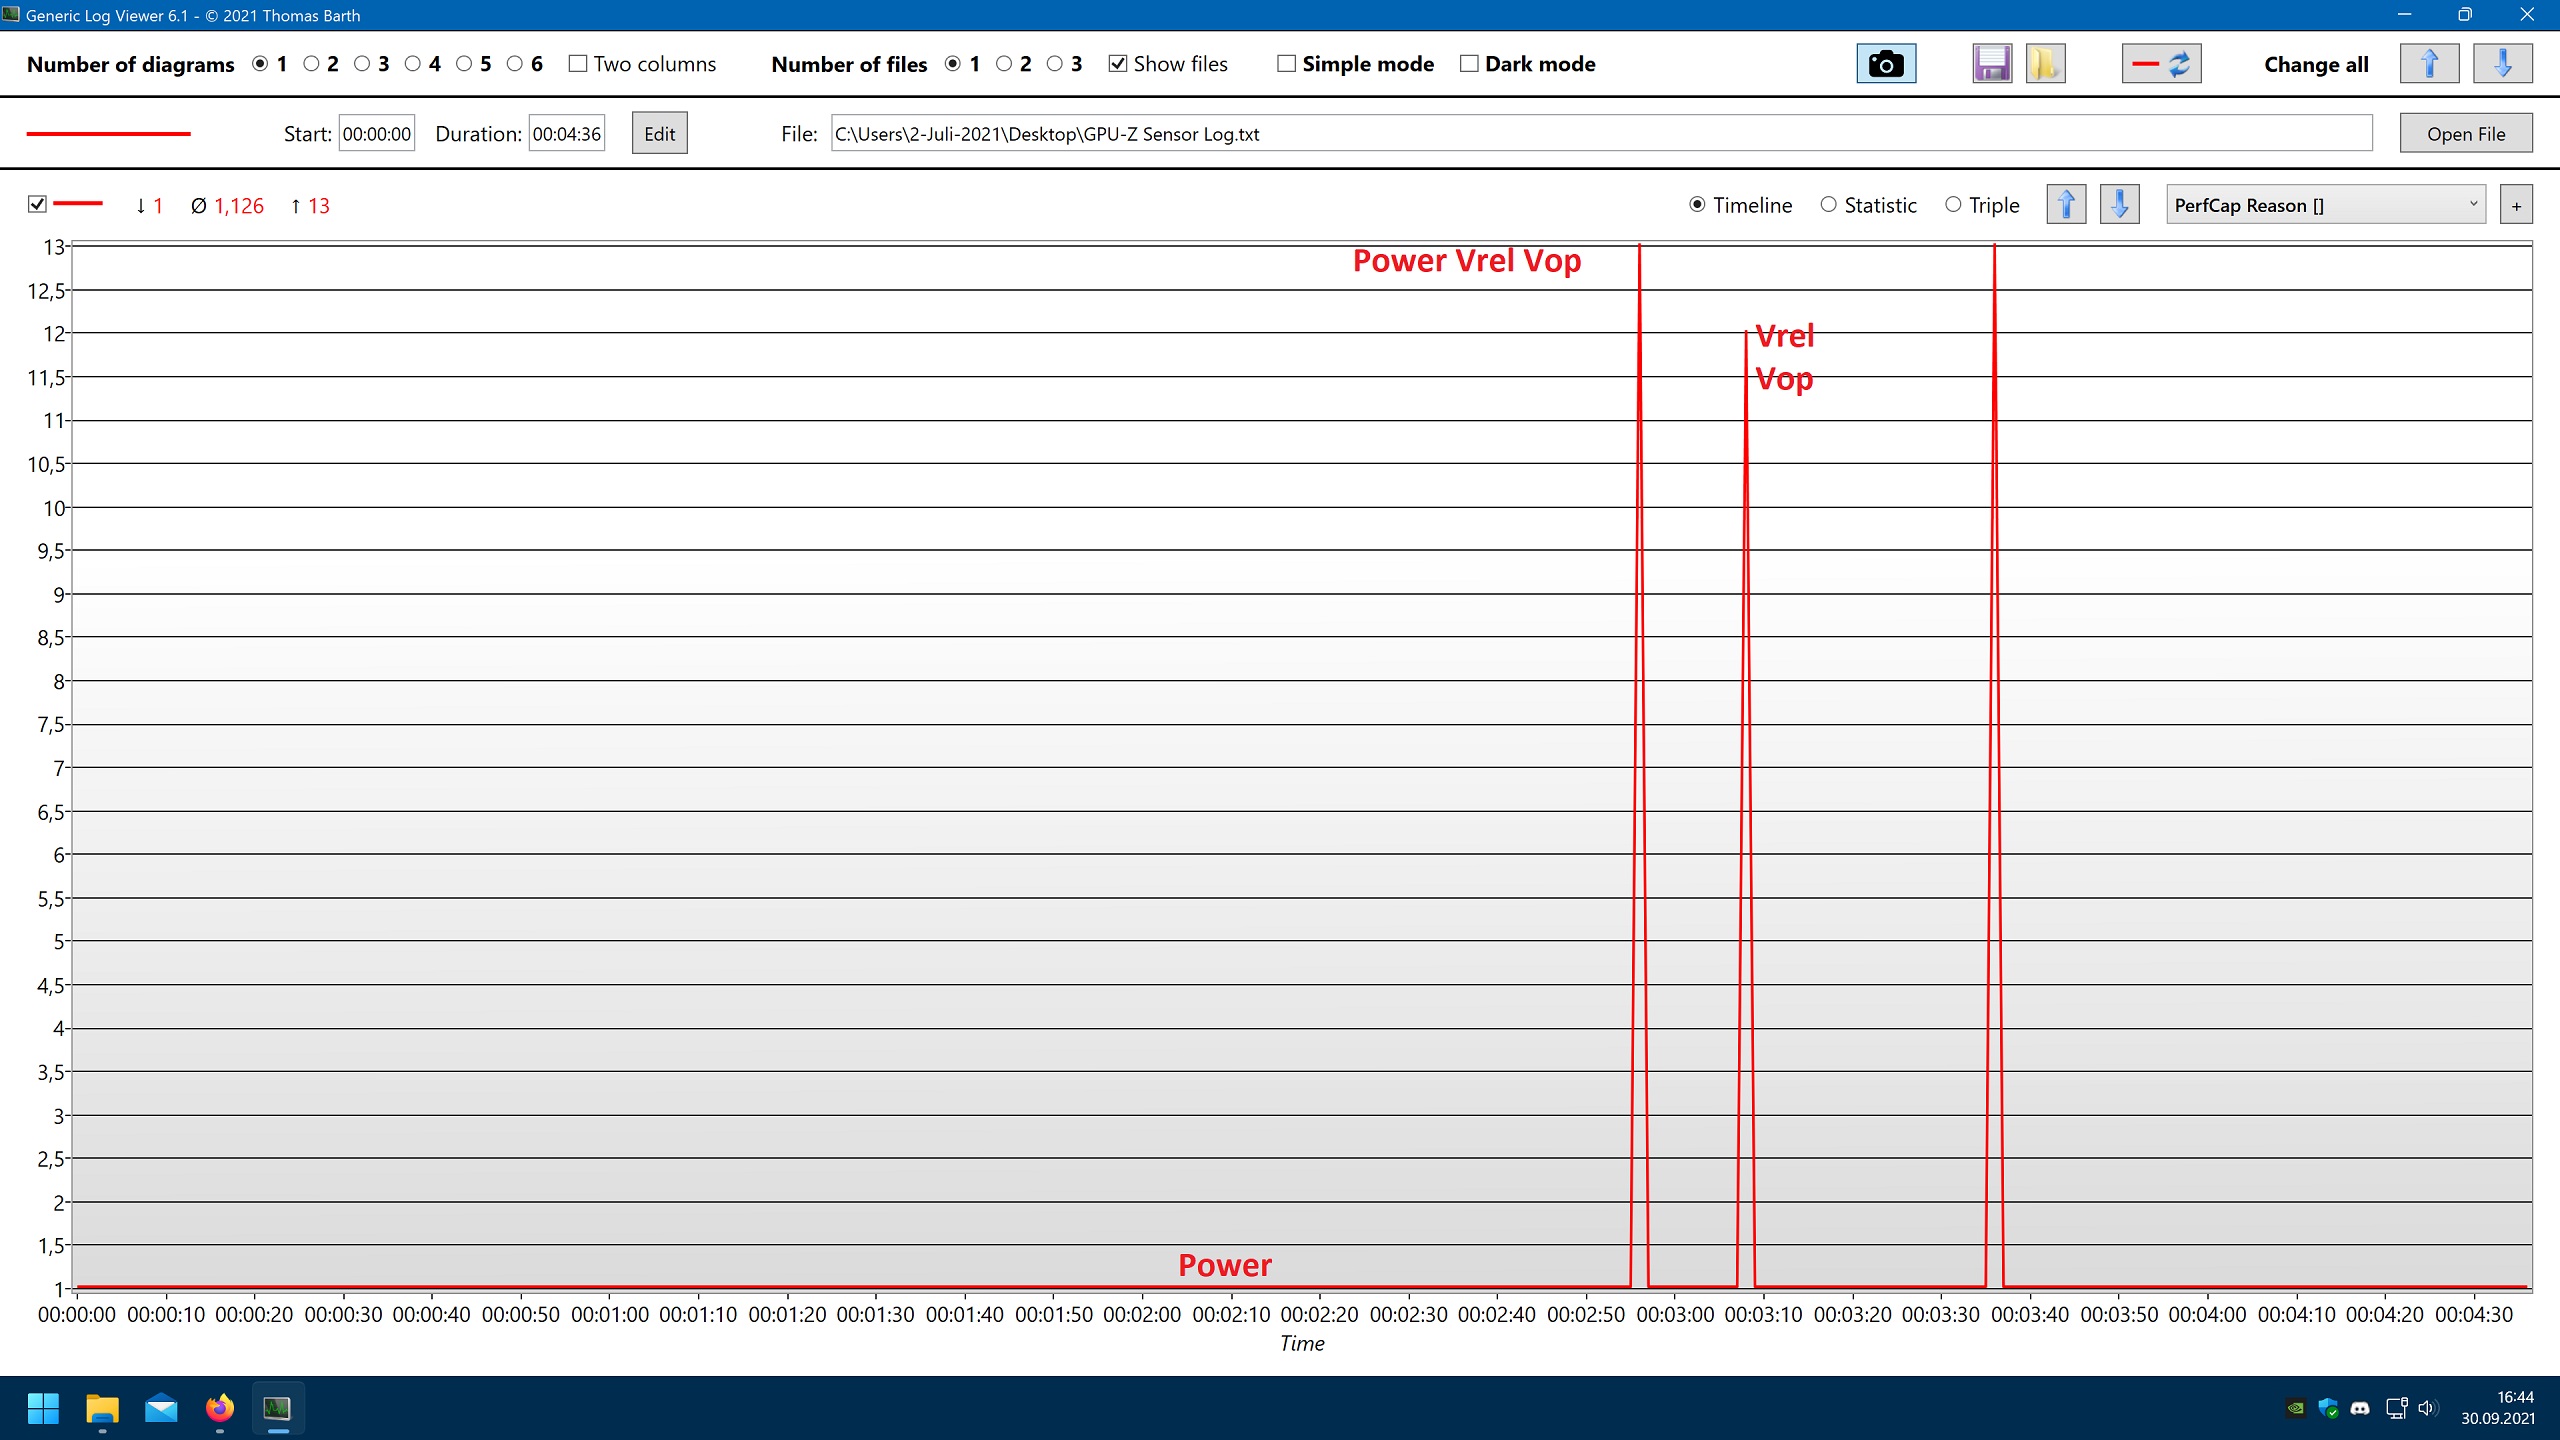
Task: Set number of files to 1
Action: point(953,64)
